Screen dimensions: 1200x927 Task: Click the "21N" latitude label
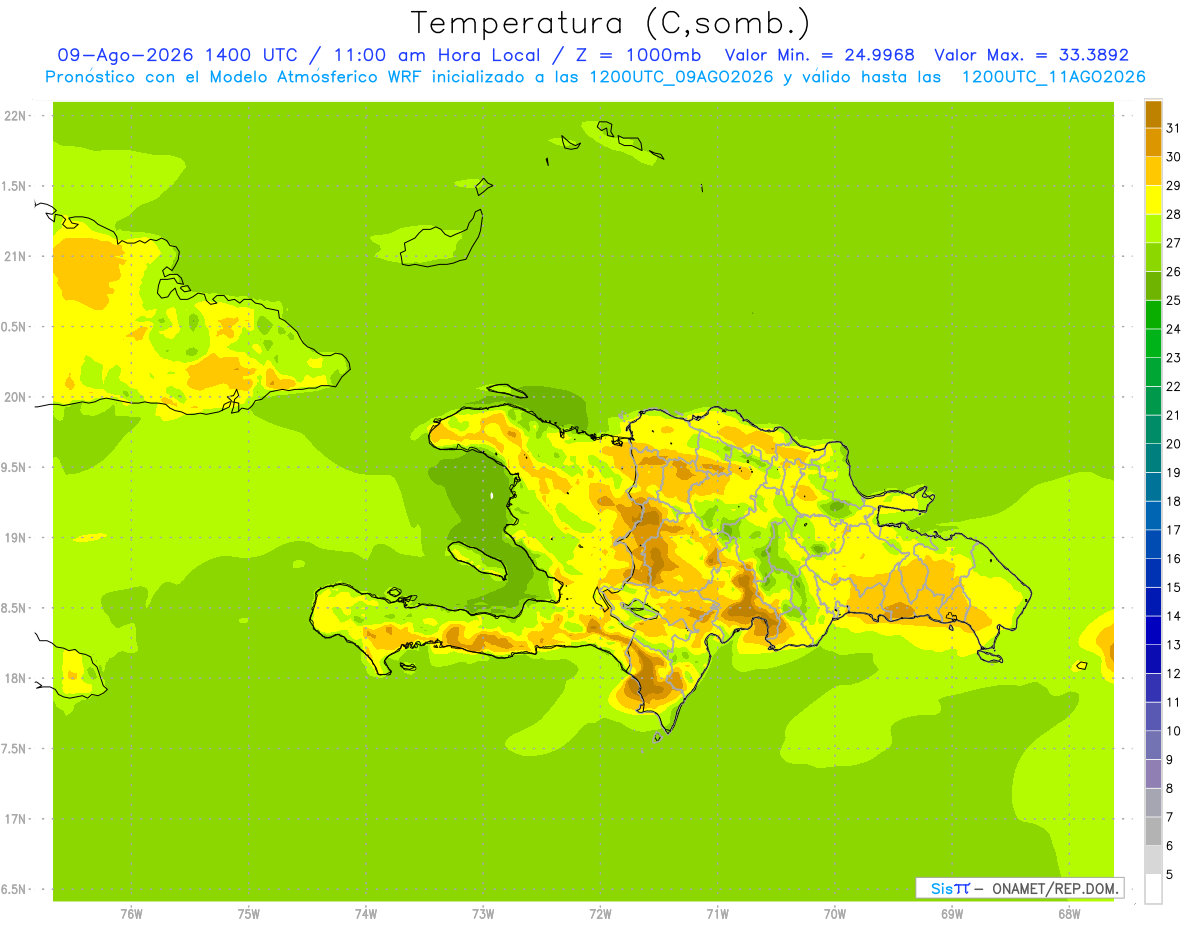click(x=14, y=256)
